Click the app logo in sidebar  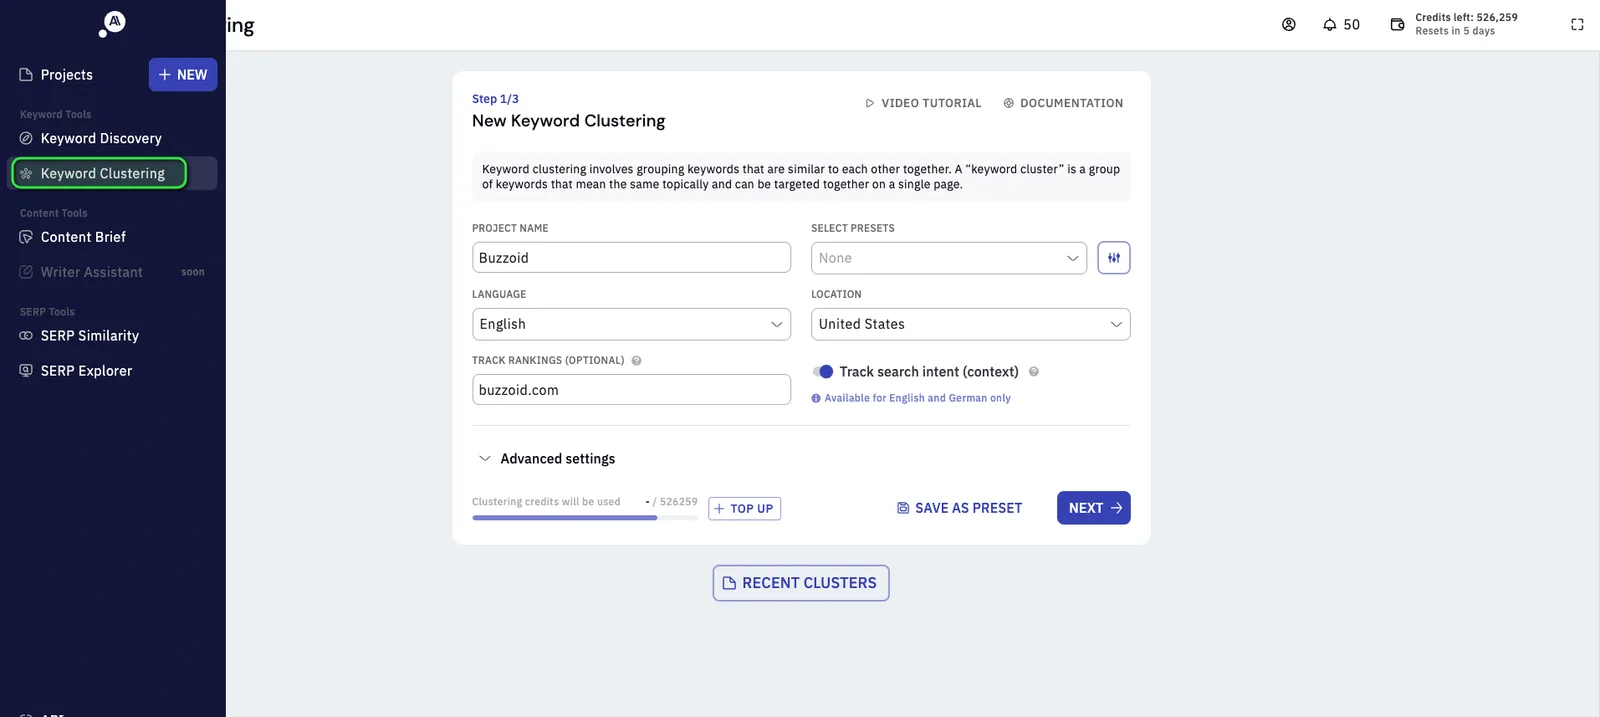(x=112, y=23)
